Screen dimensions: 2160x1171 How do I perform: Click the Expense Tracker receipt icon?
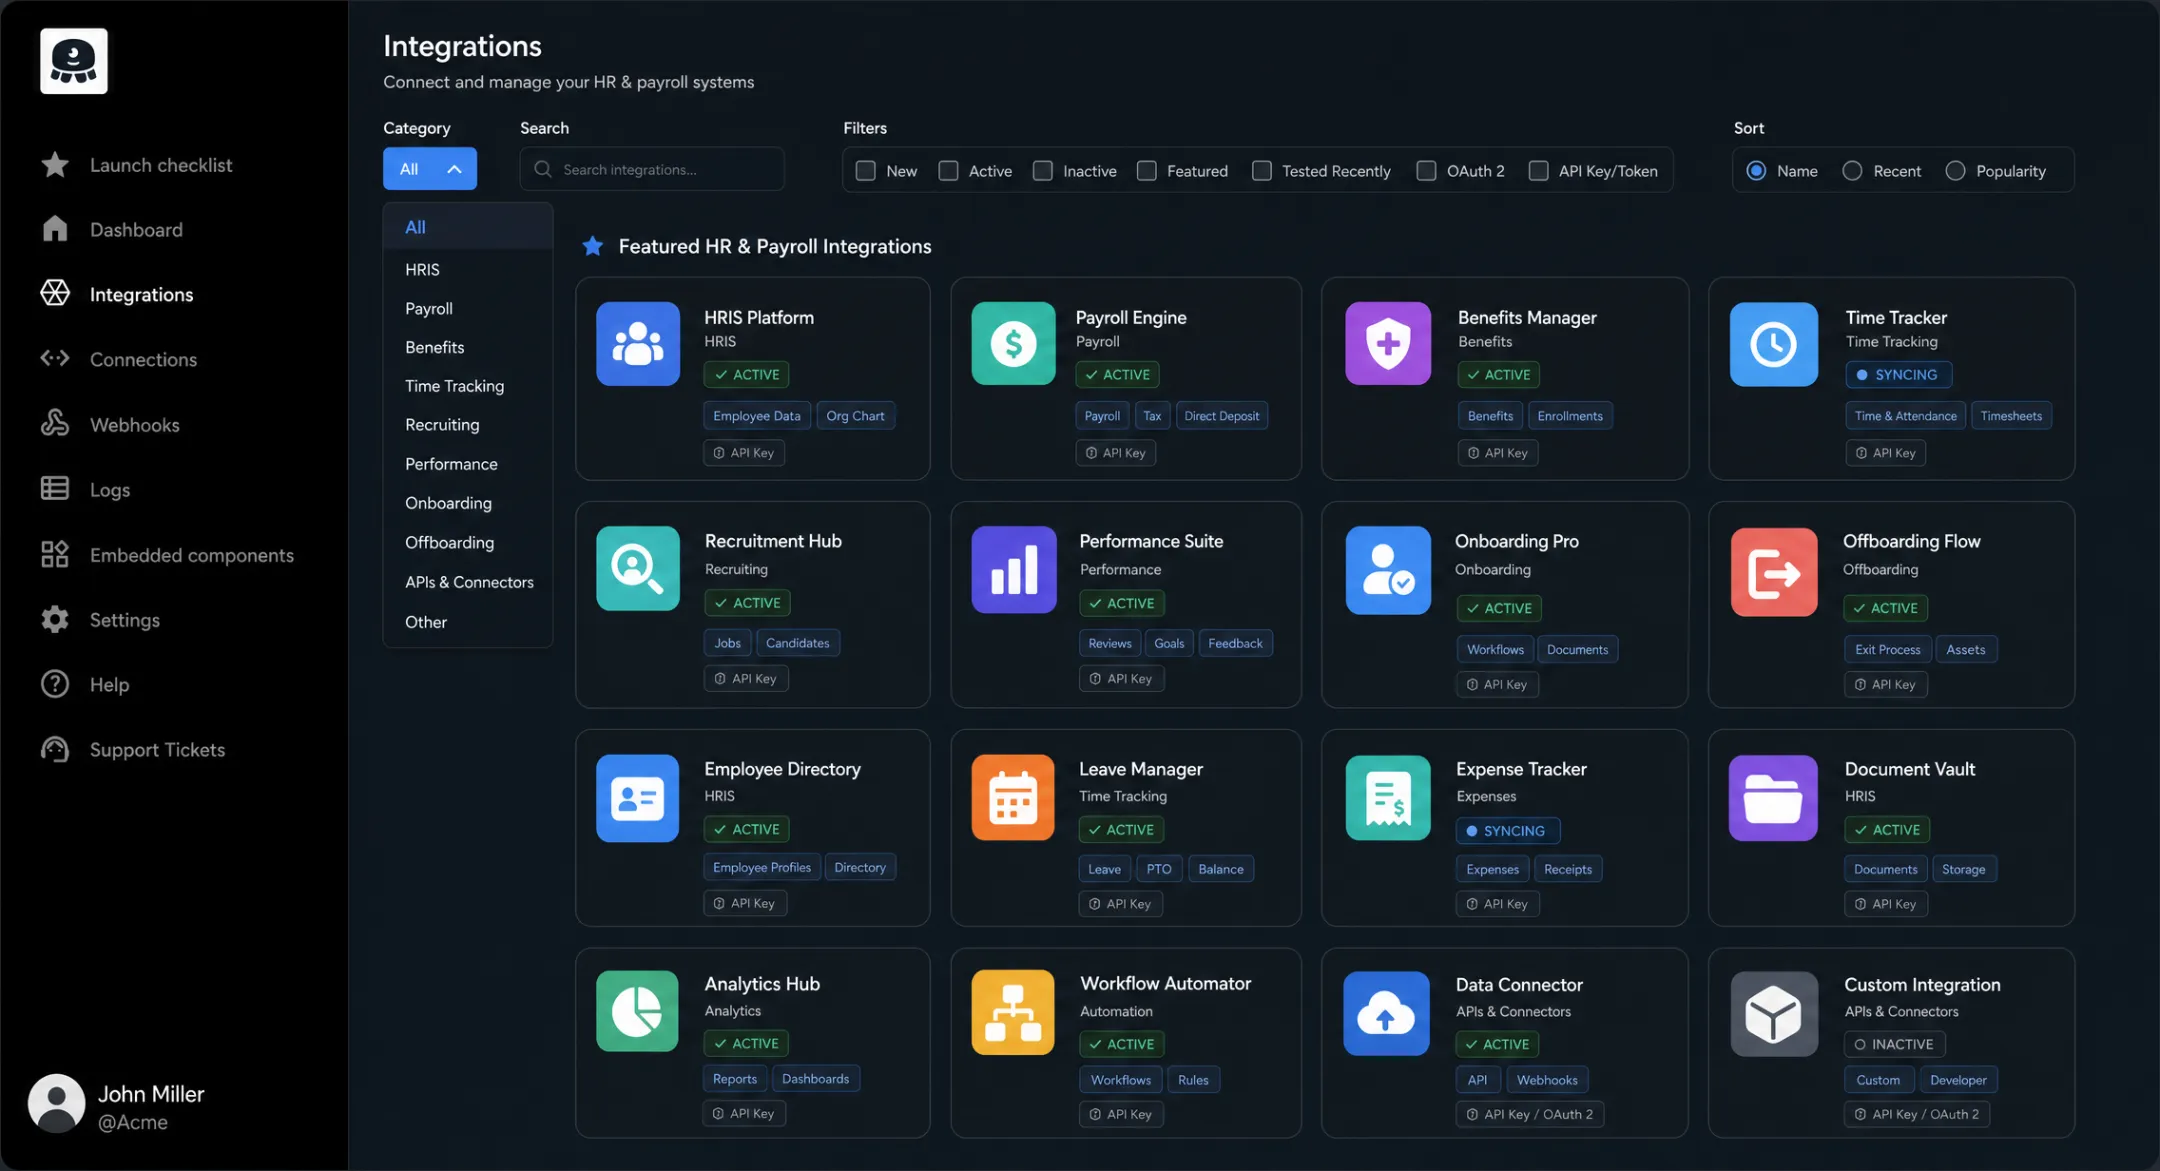(x=1388, y=798)
